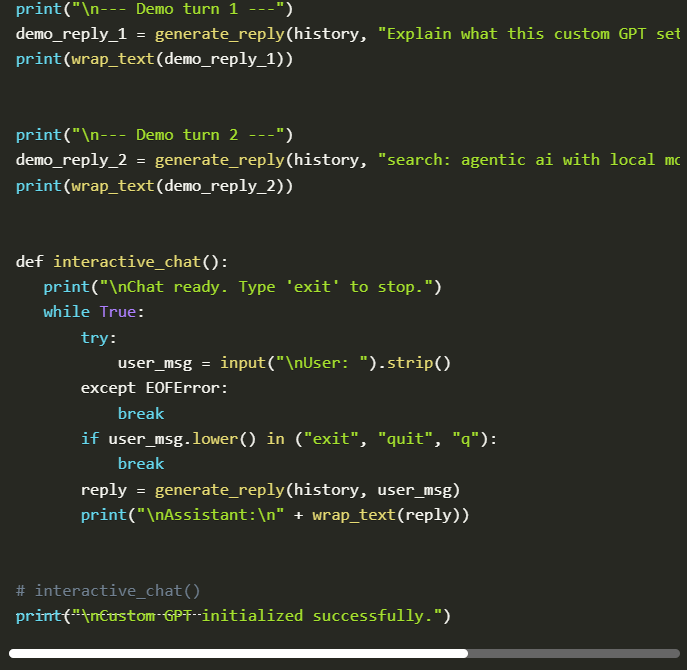
Task: Click the commented-out interactive_chat() line
Action: [108, 591]
